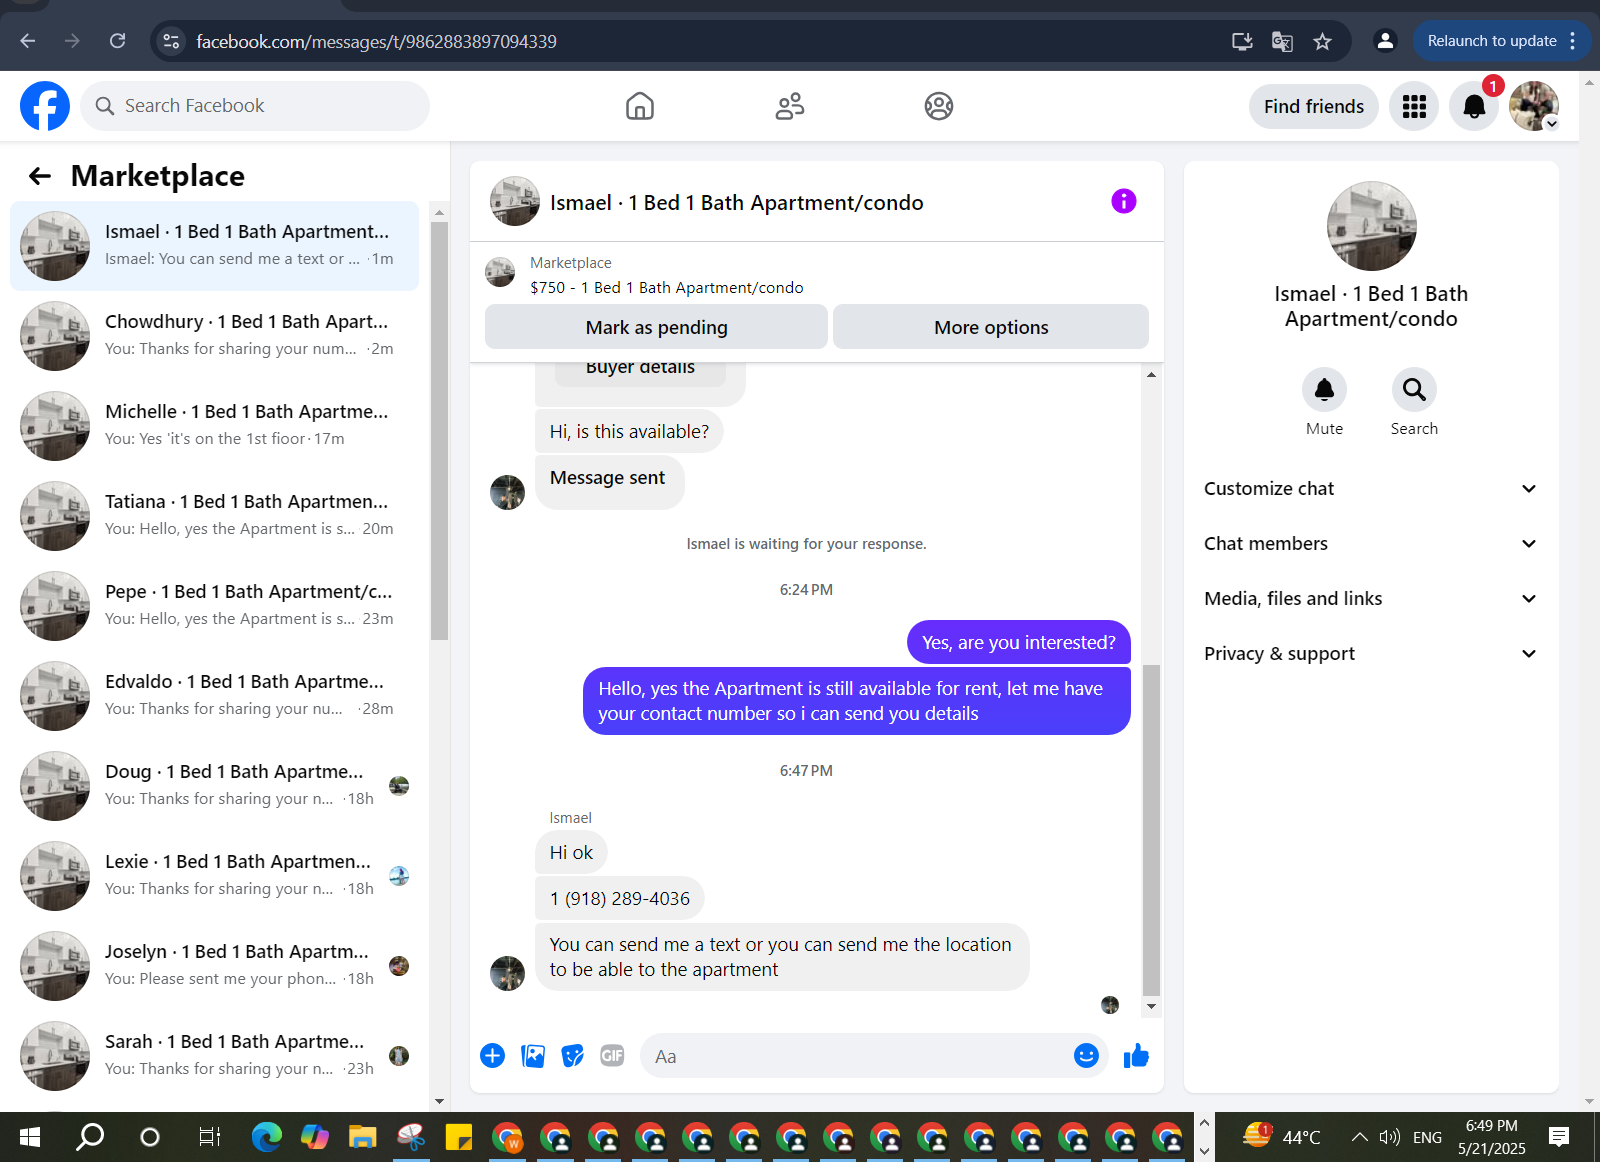The image size is (1600, 1162).
Task: Open the Groups icon in top navigation
Action: click(939, 106)
